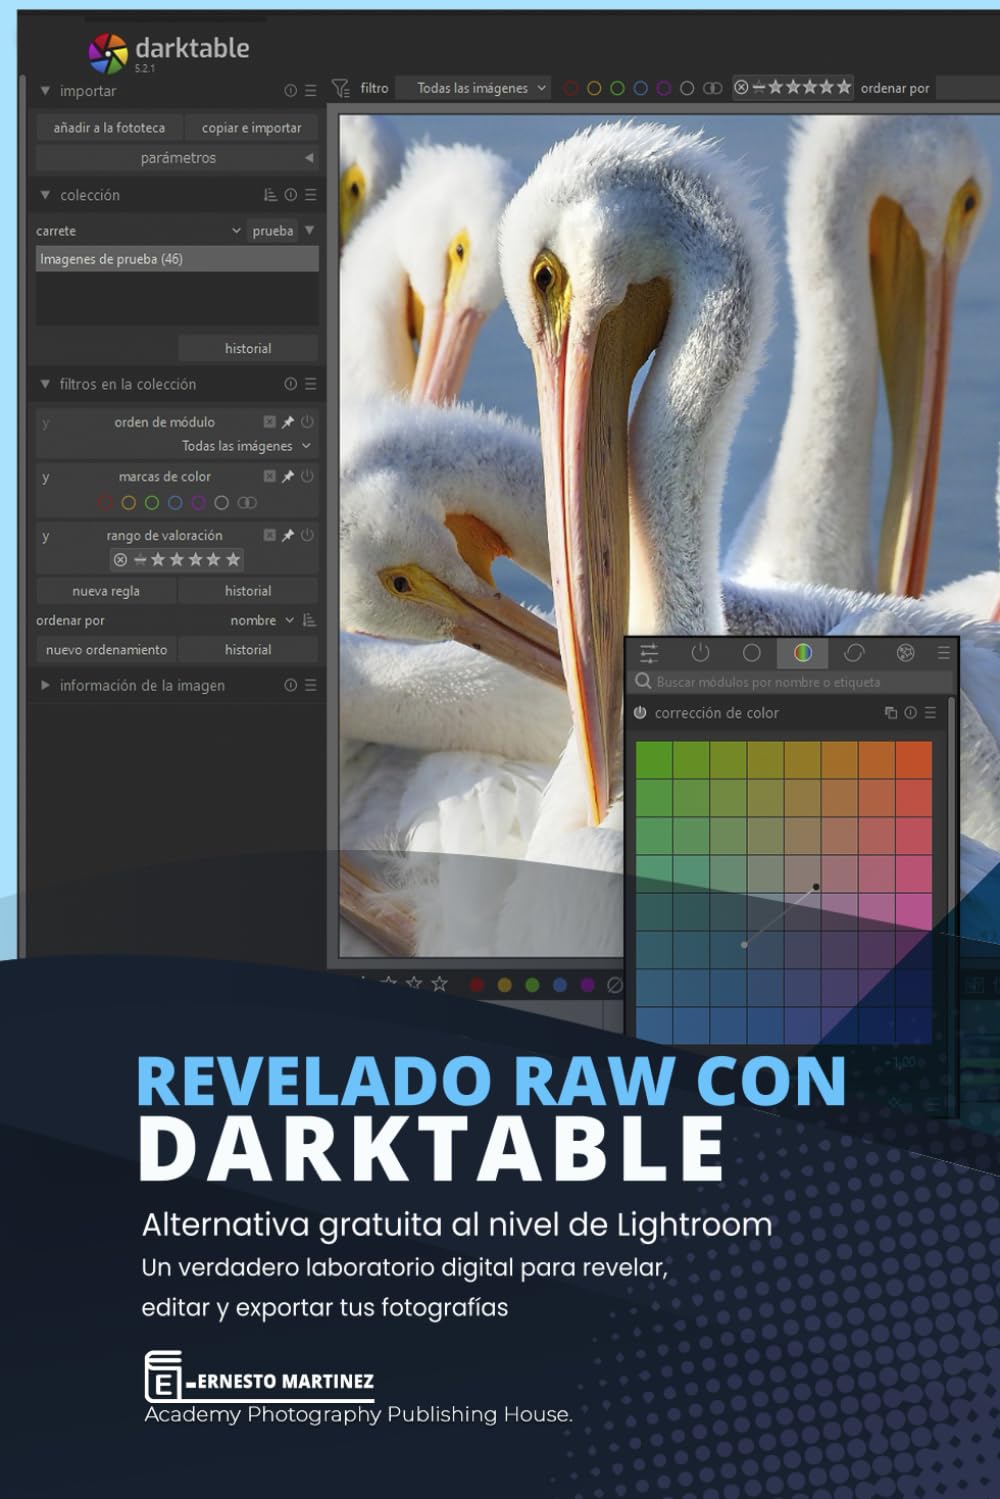This screenshot has width=1000, height=1499.
Task: Click the dark node in color grid
Action: 816,887
